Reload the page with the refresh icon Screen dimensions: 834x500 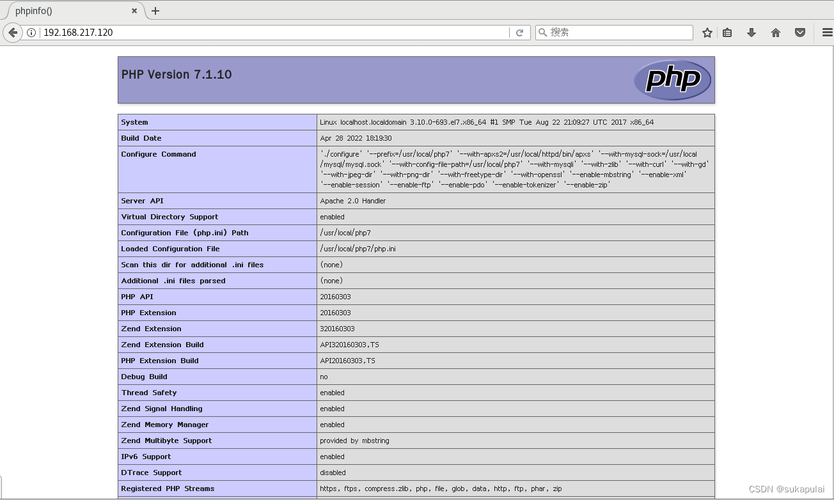coord(520,32)
